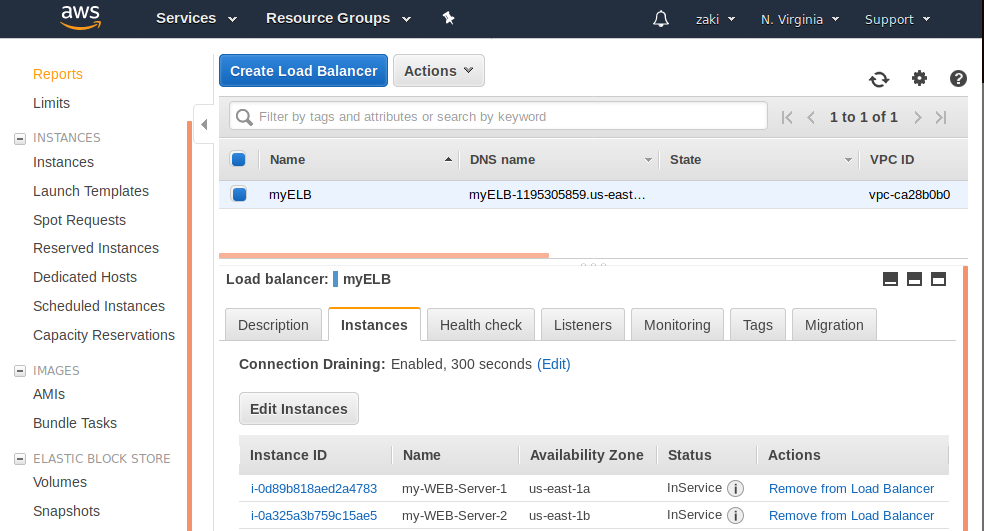Show info for my-WEB-Server-1 InService status

[x=735, y=489]
